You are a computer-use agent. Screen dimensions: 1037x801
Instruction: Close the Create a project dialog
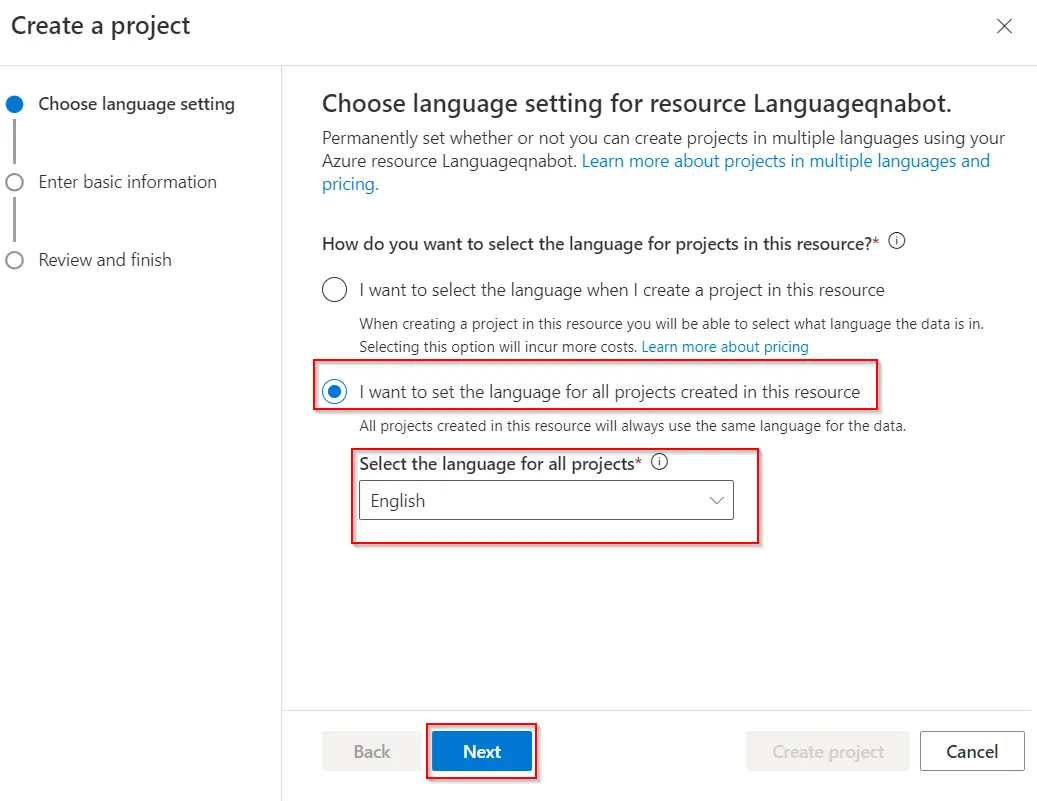point(1004,26)
